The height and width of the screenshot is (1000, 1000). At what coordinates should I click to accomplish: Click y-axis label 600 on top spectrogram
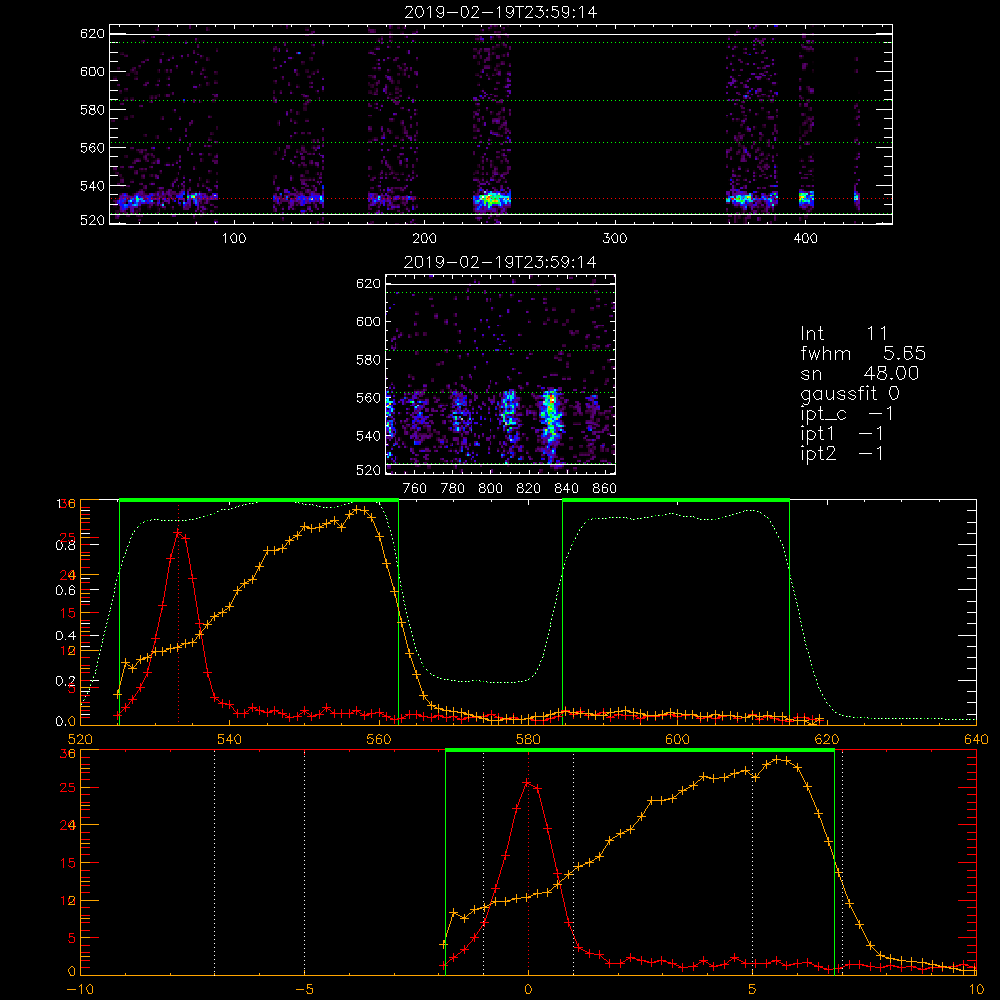(92, 71)
